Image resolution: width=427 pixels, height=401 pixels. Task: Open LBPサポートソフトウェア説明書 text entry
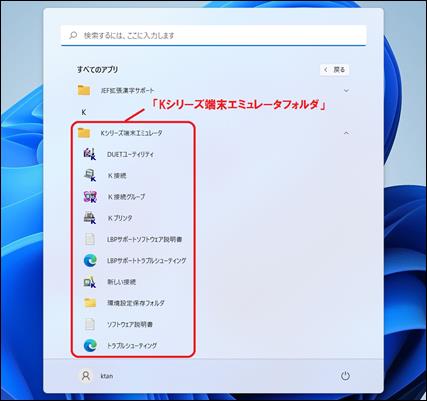pos(144,239)
